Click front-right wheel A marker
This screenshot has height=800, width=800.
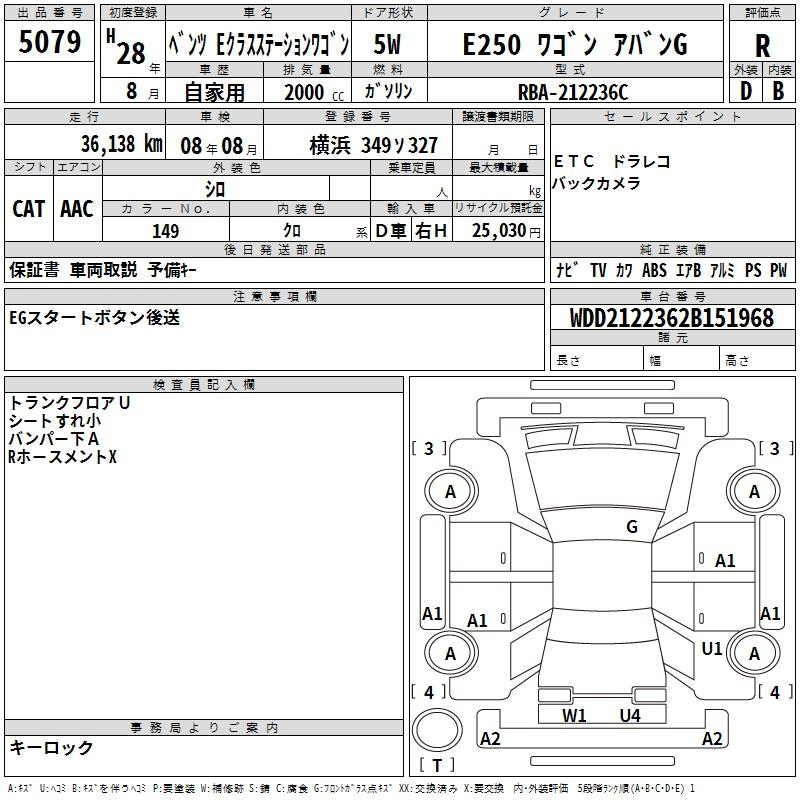(754, 492)
